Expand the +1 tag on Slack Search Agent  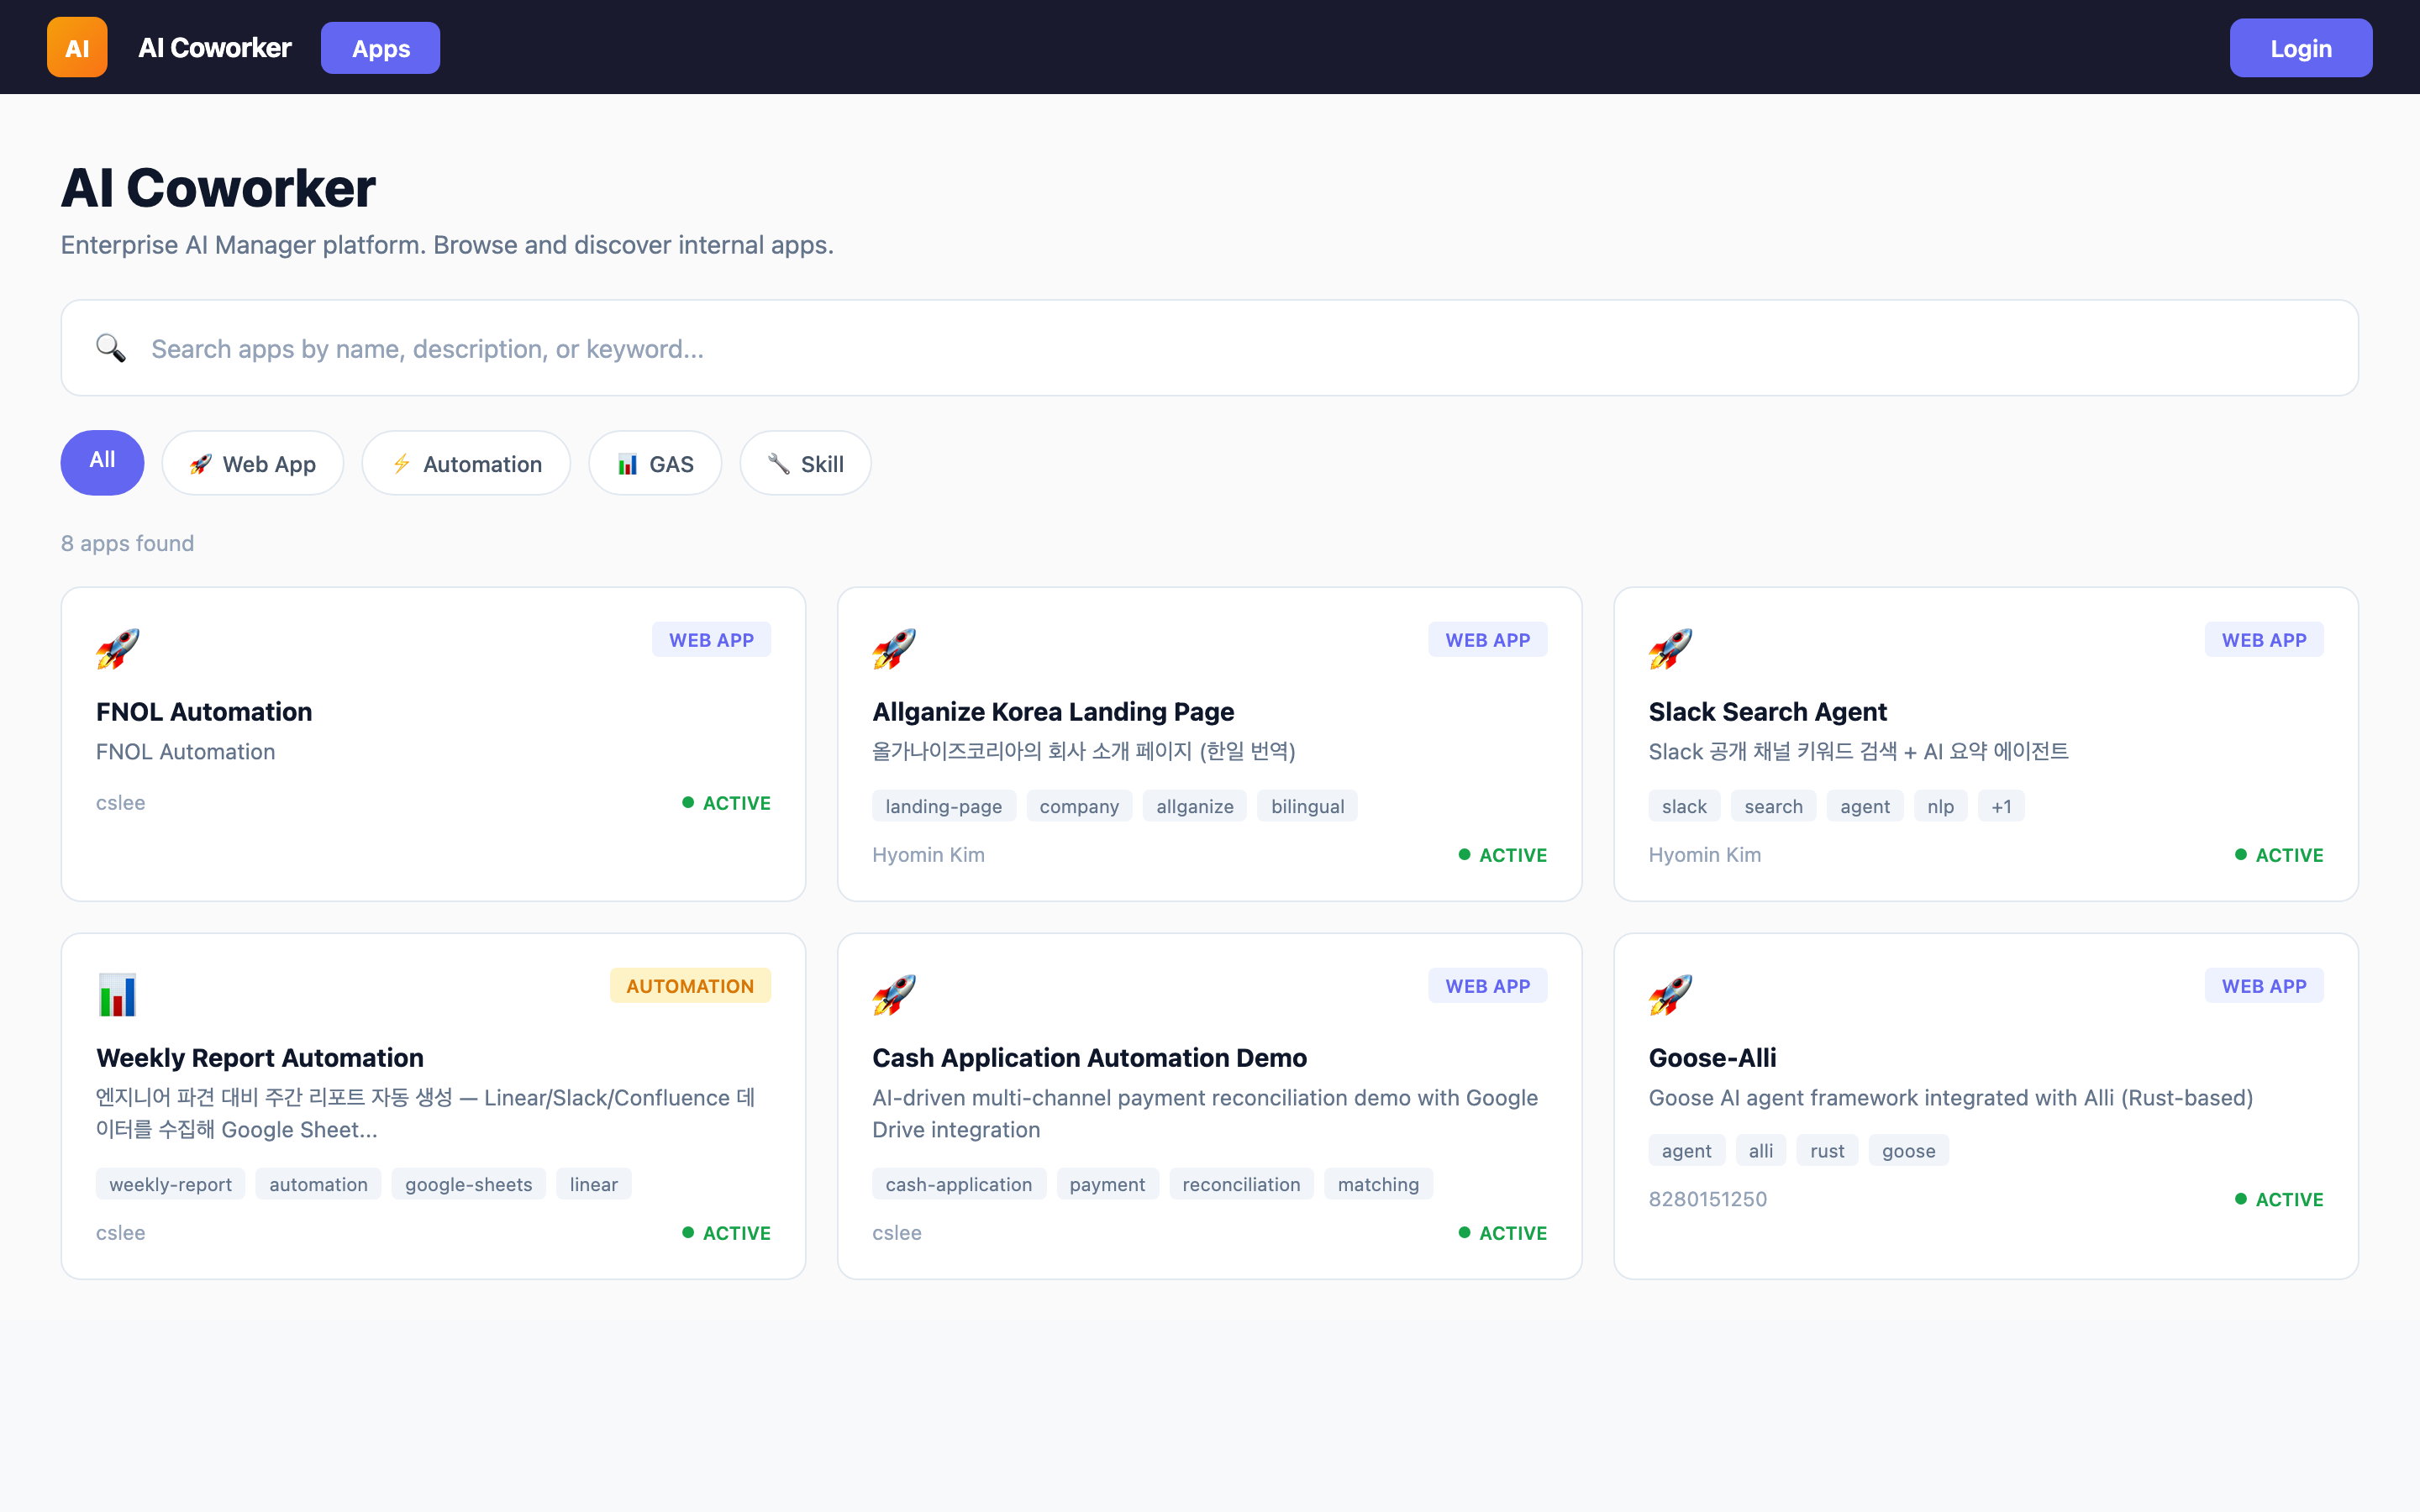tap(2002, 806)
